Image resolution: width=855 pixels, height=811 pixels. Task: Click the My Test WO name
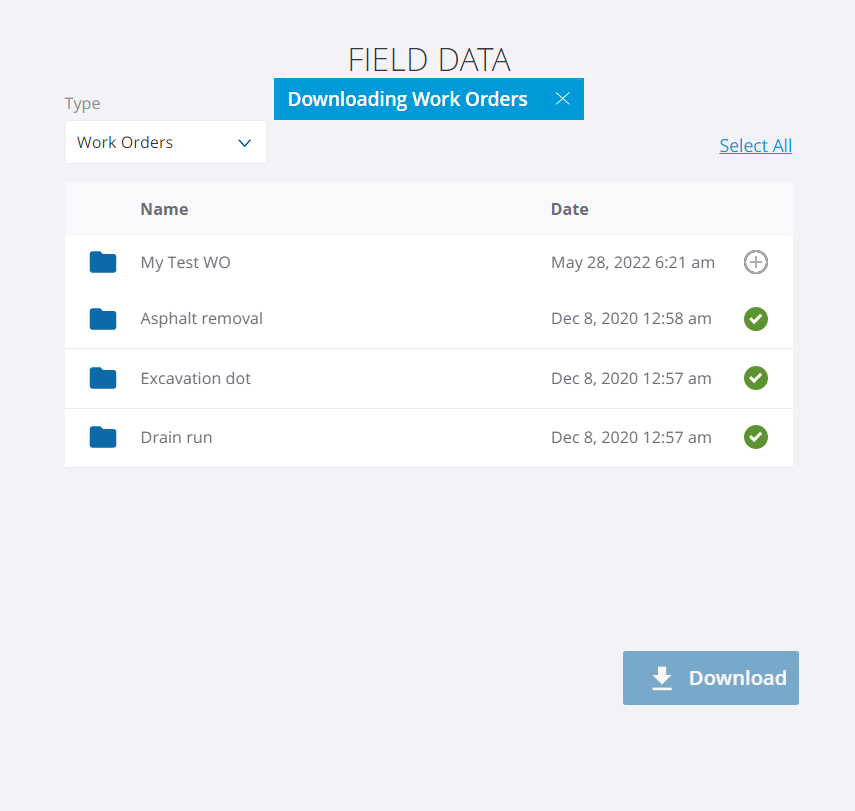[x=185, y=262]
